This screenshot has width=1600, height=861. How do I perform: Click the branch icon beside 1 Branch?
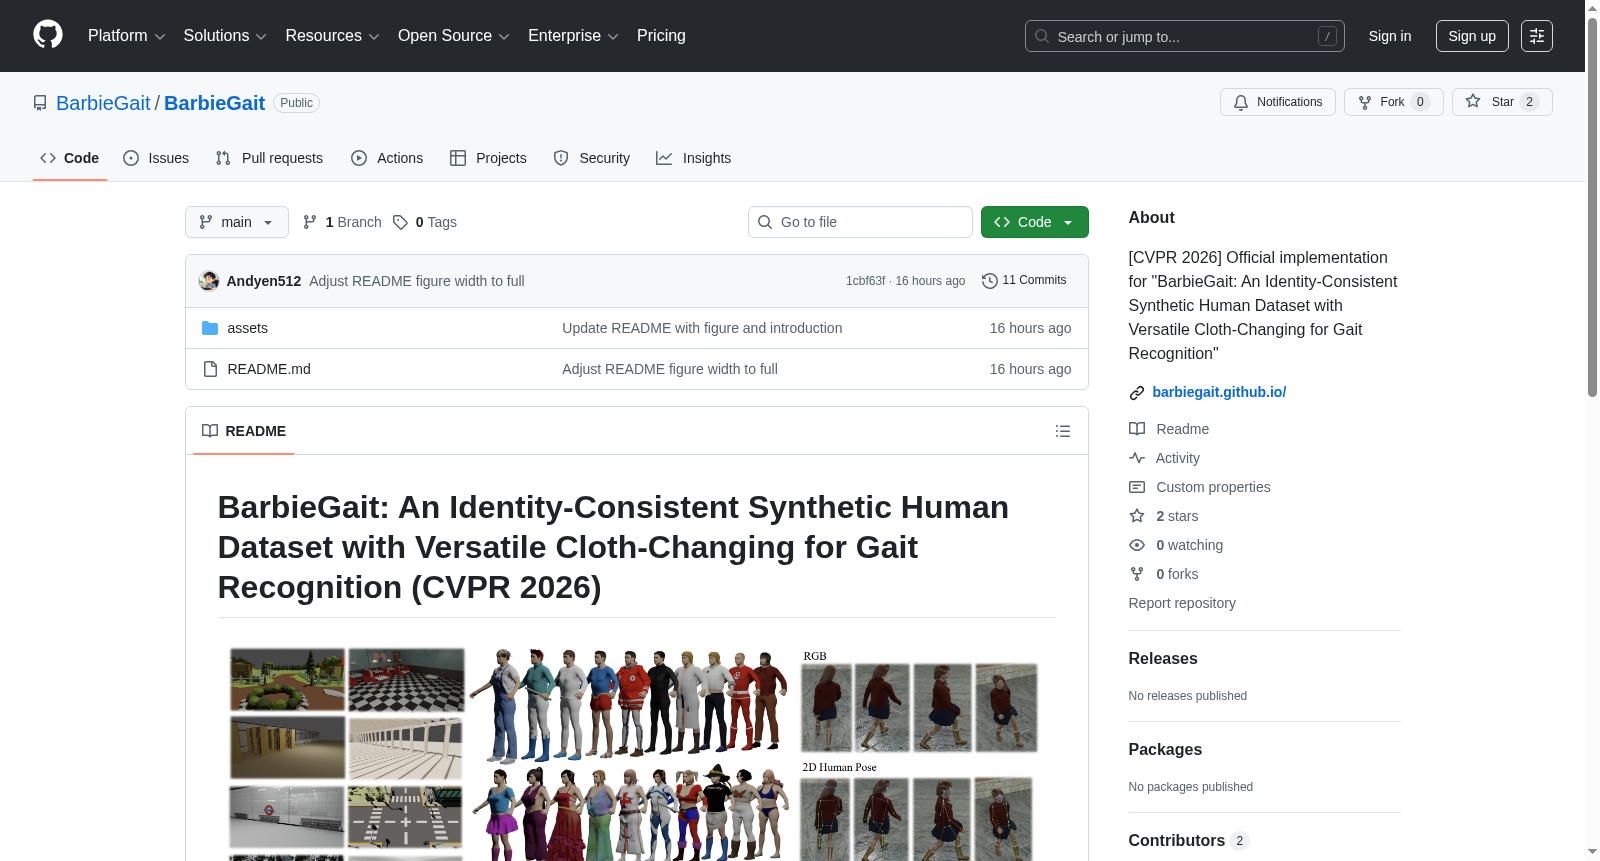310,222
